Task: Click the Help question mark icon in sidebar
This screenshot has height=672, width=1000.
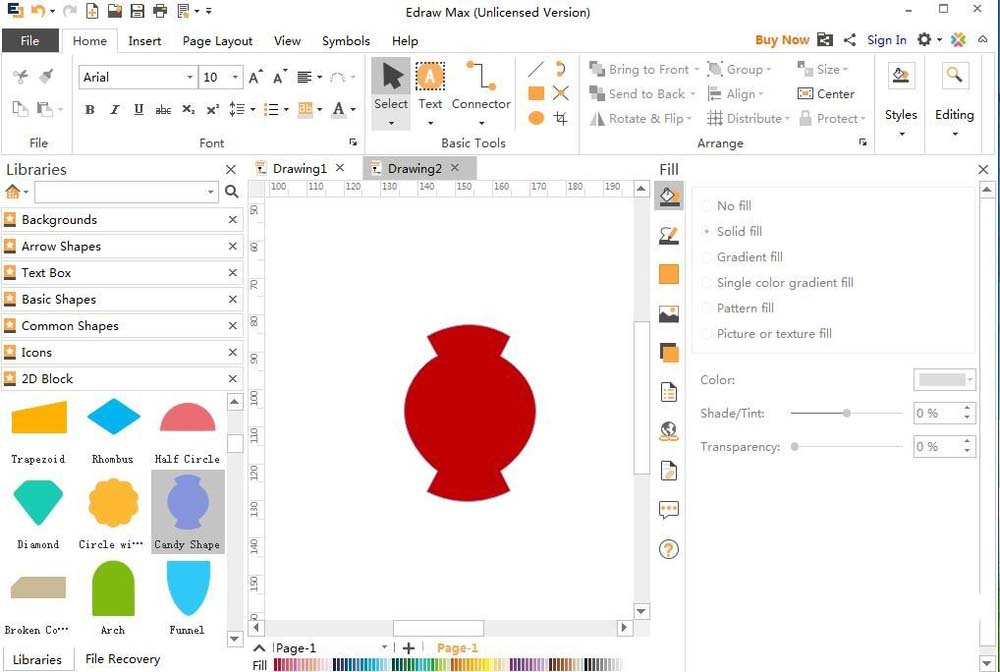Action: pos(668,549)
